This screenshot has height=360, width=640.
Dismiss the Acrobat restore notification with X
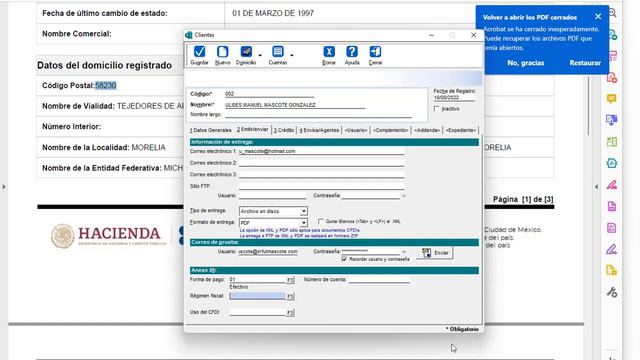pyautogui.click(x=598, y=16)
